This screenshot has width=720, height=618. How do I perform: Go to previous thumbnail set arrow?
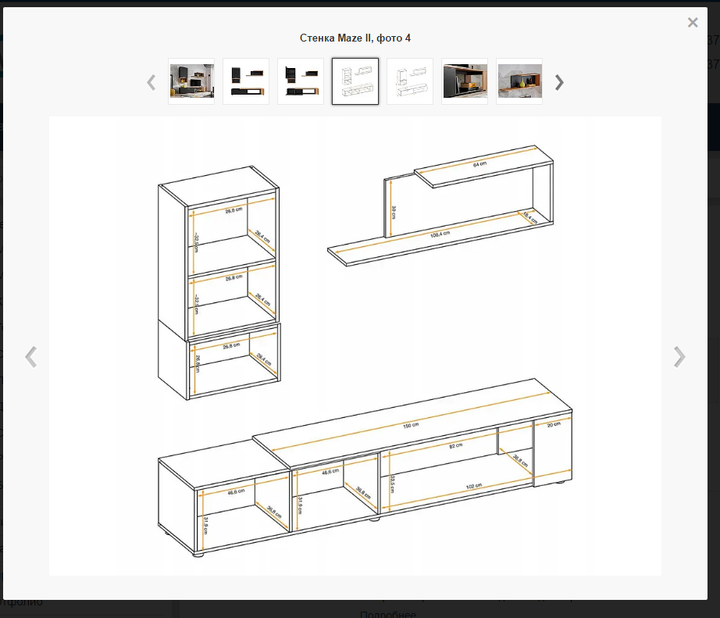151,83
